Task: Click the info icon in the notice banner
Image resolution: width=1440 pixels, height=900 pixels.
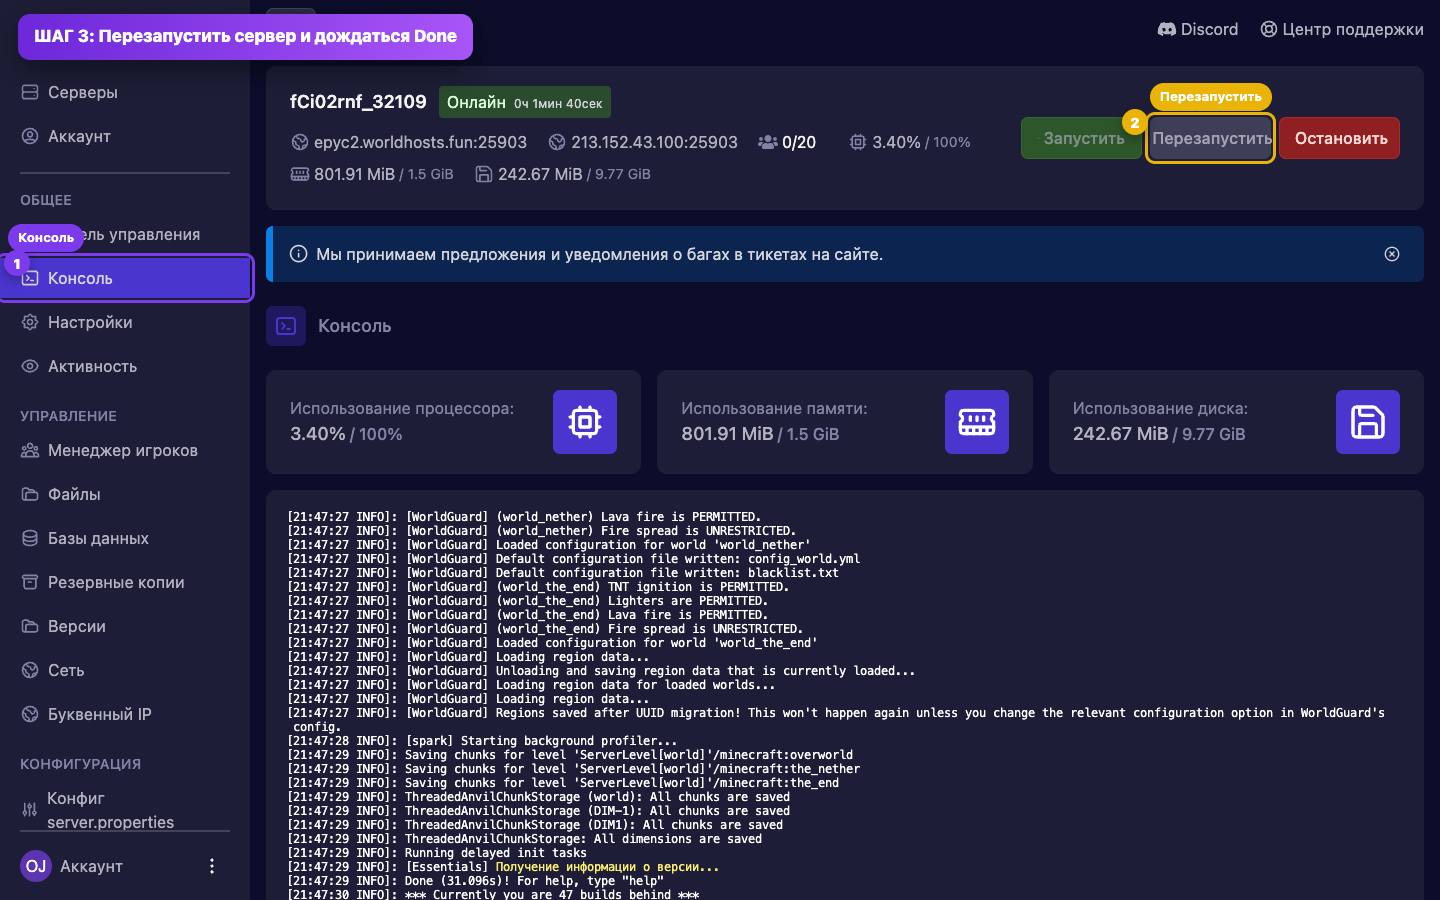Action: coord(298,254)
